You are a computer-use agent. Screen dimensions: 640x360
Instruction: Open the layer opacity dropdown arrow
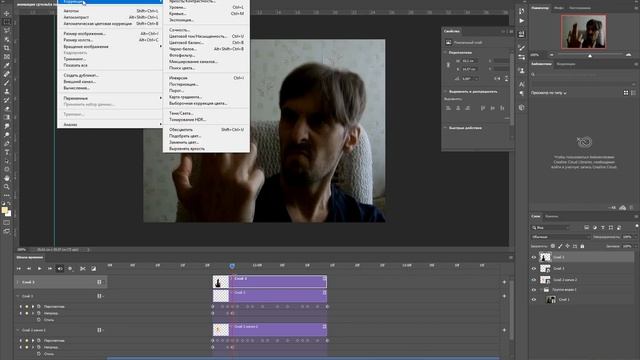coord(635,237)
